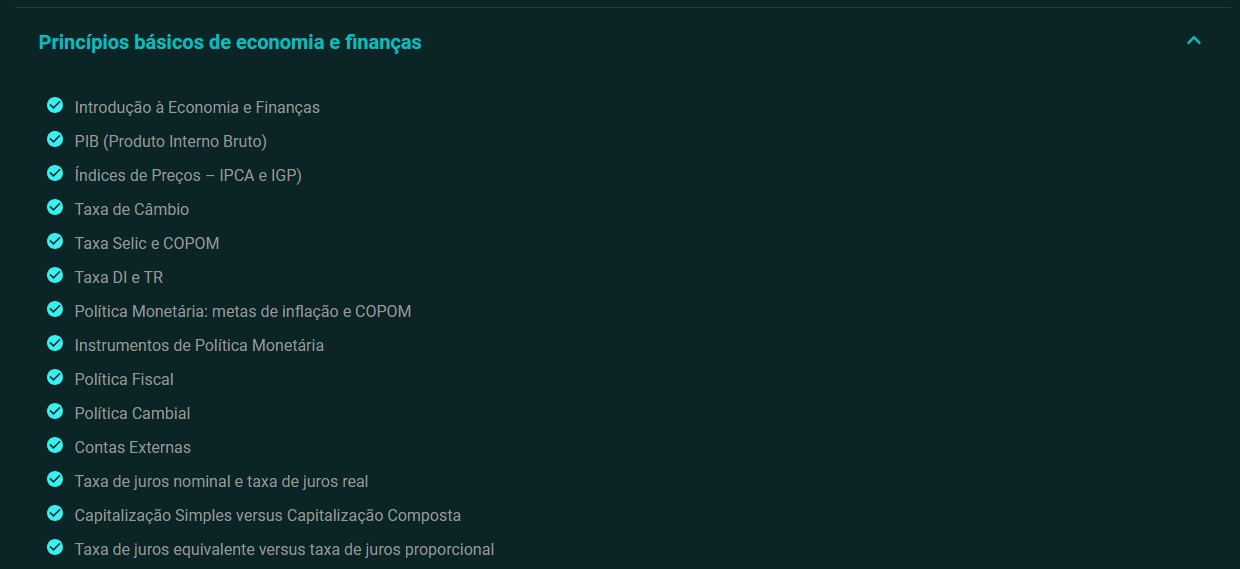1240x569 pixels.
Task: Click the checkmark beside Instrumentos de Política Monetária
Action: coord(55,343)
